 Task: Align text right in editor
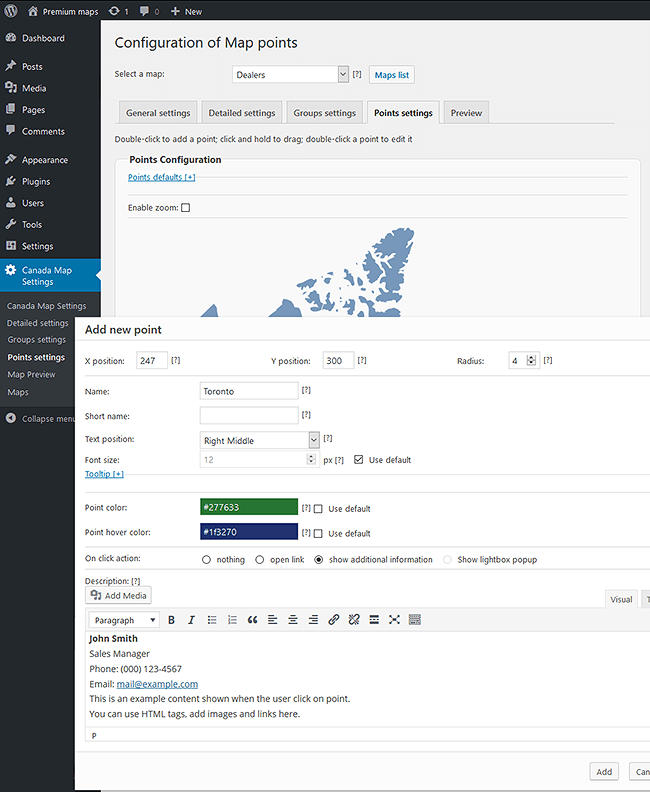click(x=313, y=620)
